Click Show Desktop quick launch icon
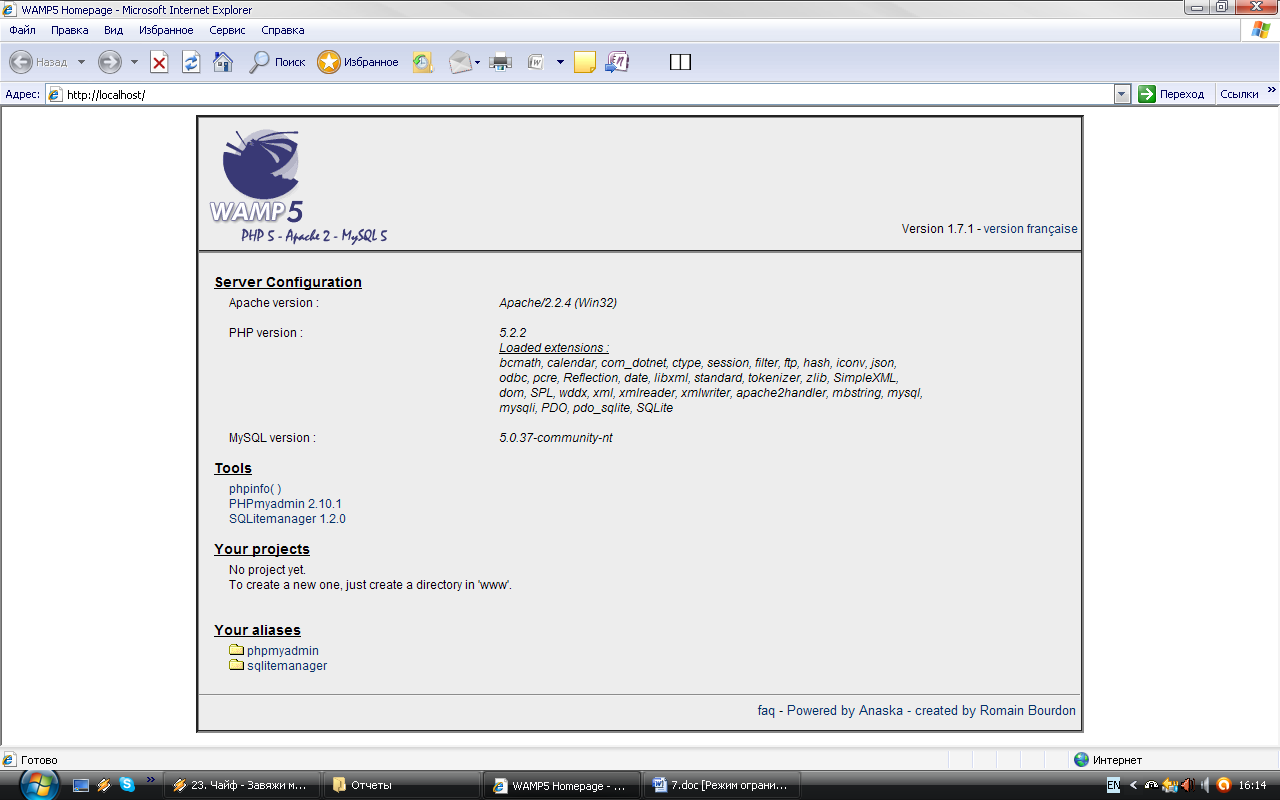Image resolution: width=1280 pixels, height=800 pixels. 82,785
